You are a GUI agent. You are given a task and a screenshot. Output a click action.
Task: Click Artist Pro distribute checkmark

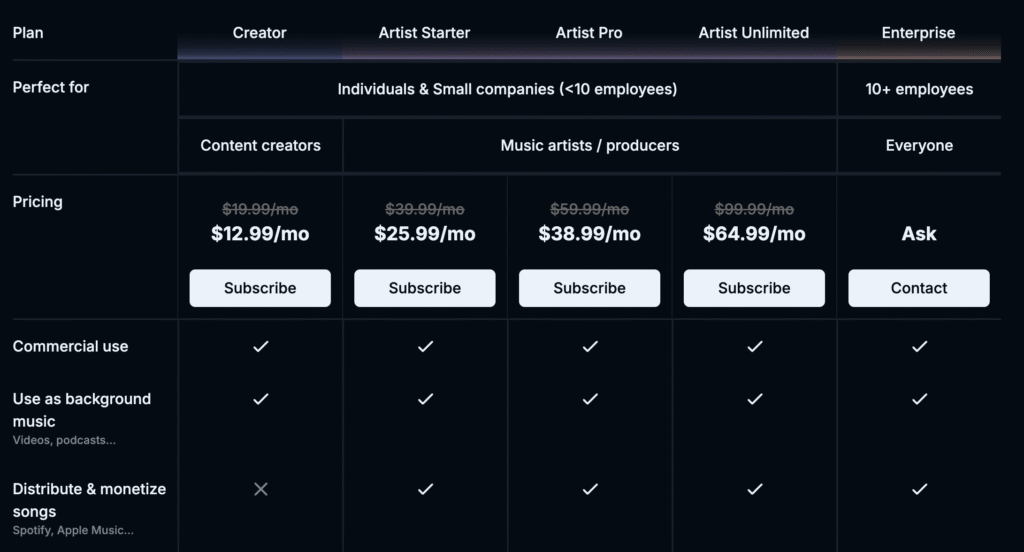(590, 489)
